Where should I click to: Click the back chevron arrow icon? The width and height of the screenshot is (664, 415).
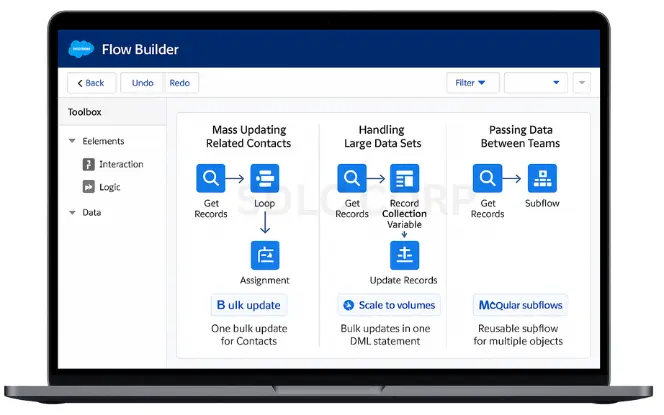pos(80,83)
